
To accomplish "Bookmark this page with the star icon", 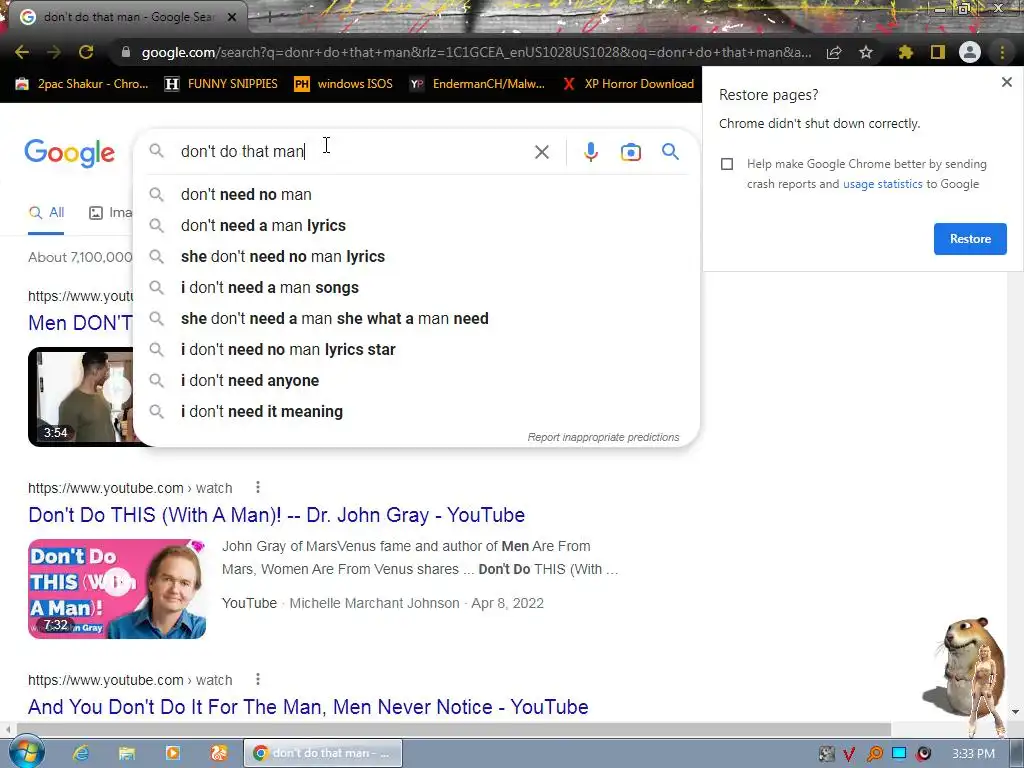I will (x=866, y=52).
